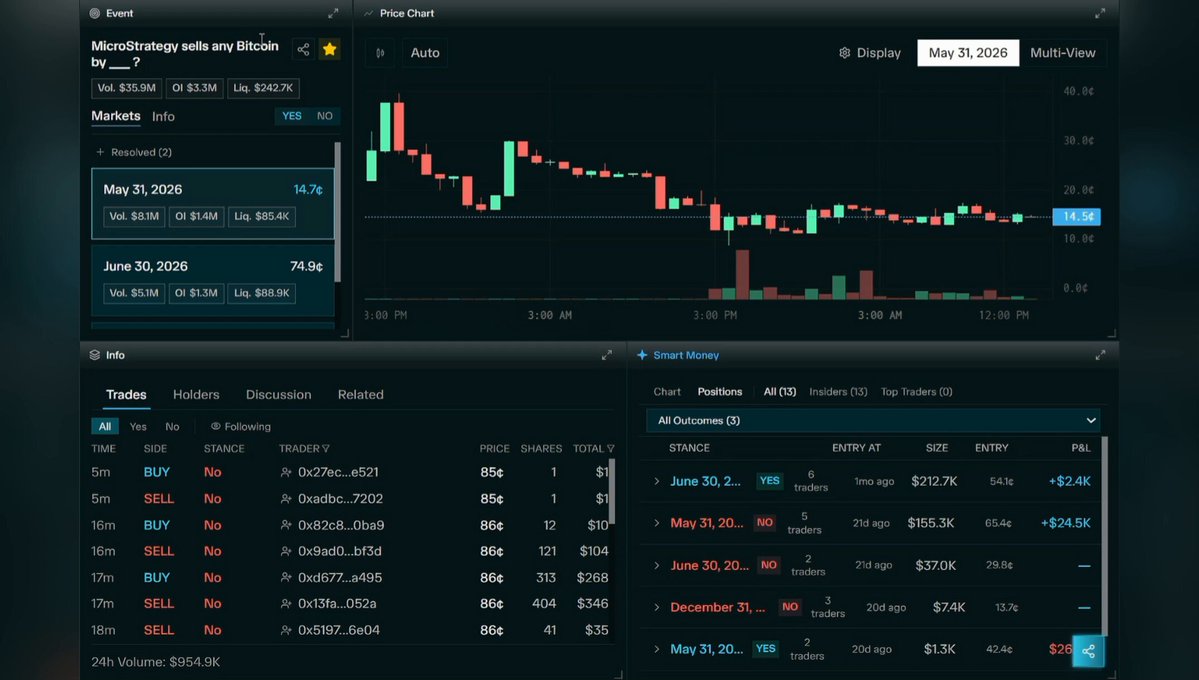Show All (13) smart money
This screenshot has height=680, width=1199.
[780, 392]
